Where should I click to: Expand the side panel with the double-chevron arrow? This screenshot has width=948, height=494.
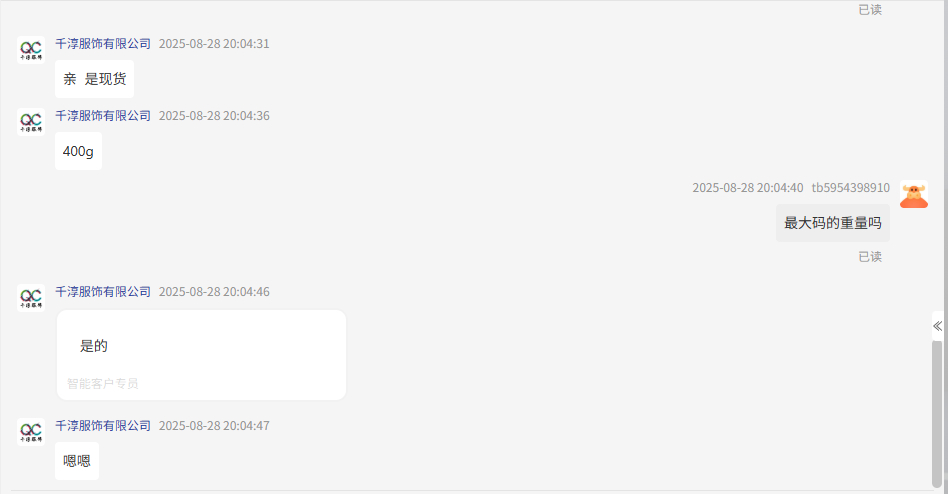click(x=937, y=327)
